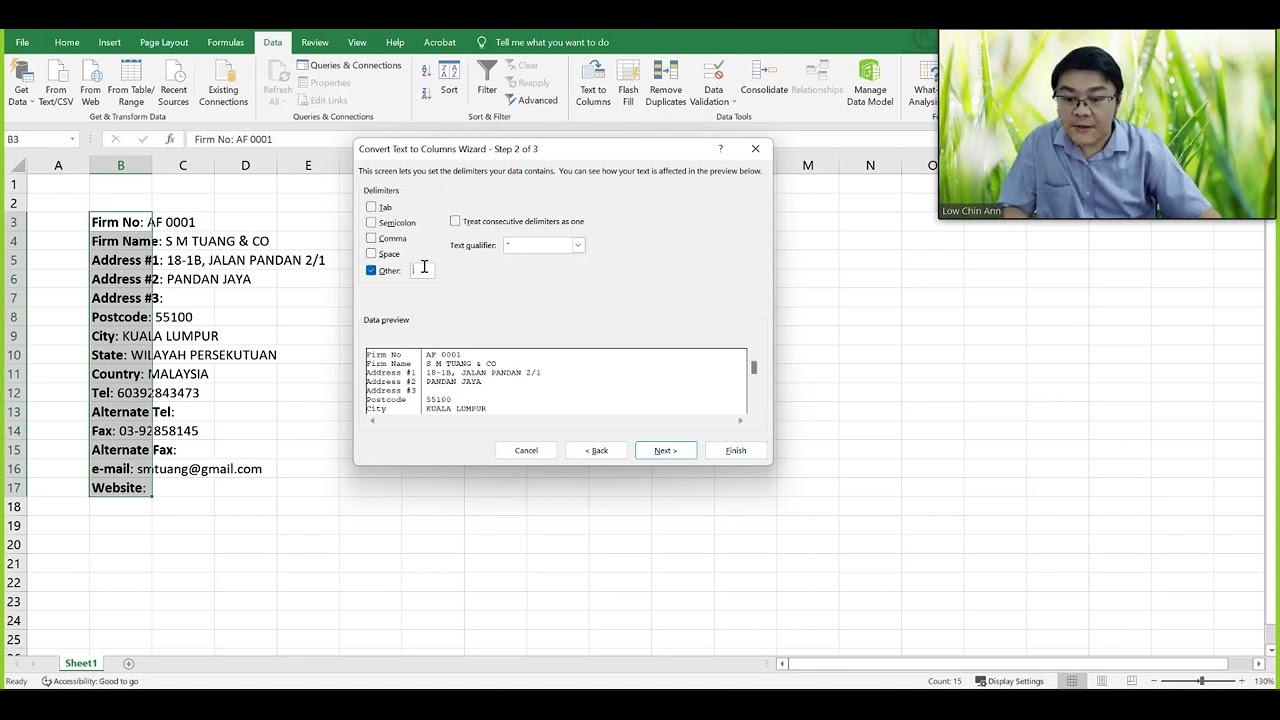The image size is (1280, 720).
Task: Switch to Page Break Preview in status bar
Action: (x=1132, y=681)
